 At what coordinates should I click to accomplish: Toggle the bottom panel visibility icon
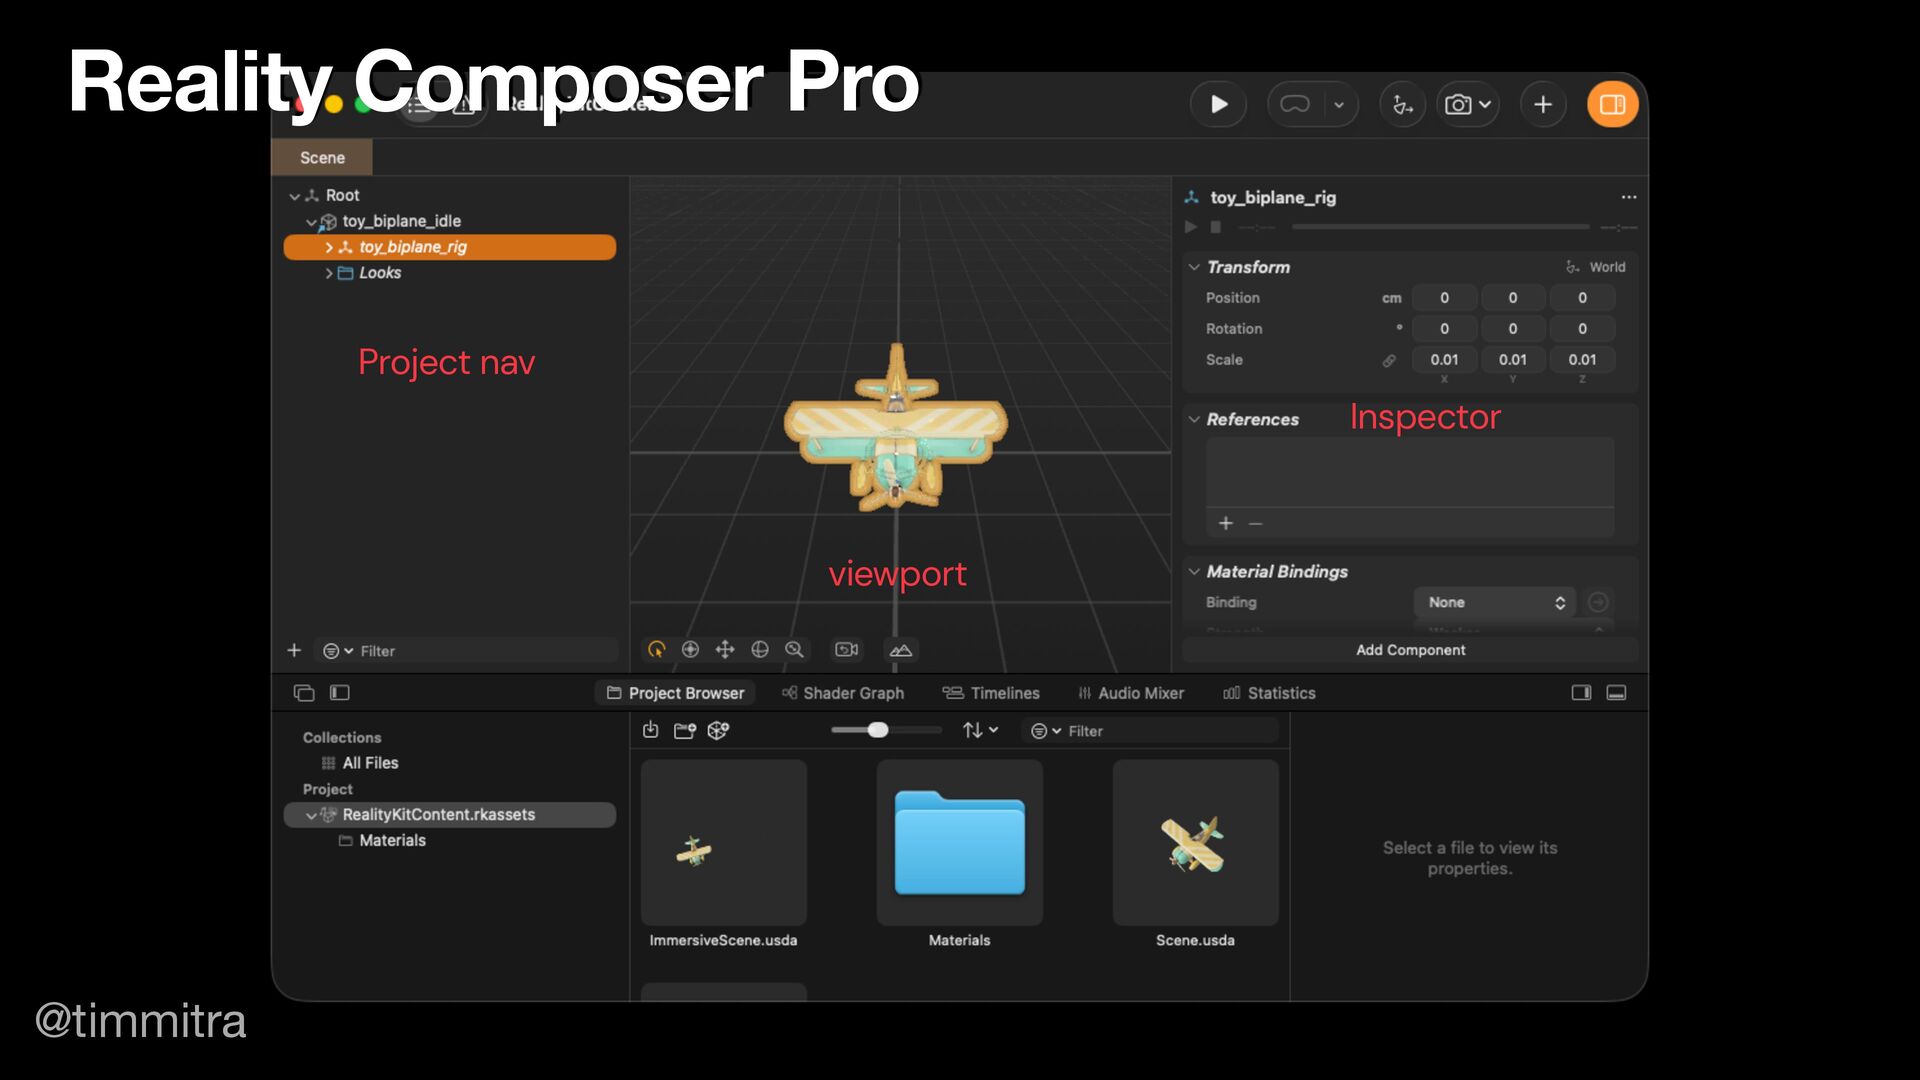[x=1616, y=693]
